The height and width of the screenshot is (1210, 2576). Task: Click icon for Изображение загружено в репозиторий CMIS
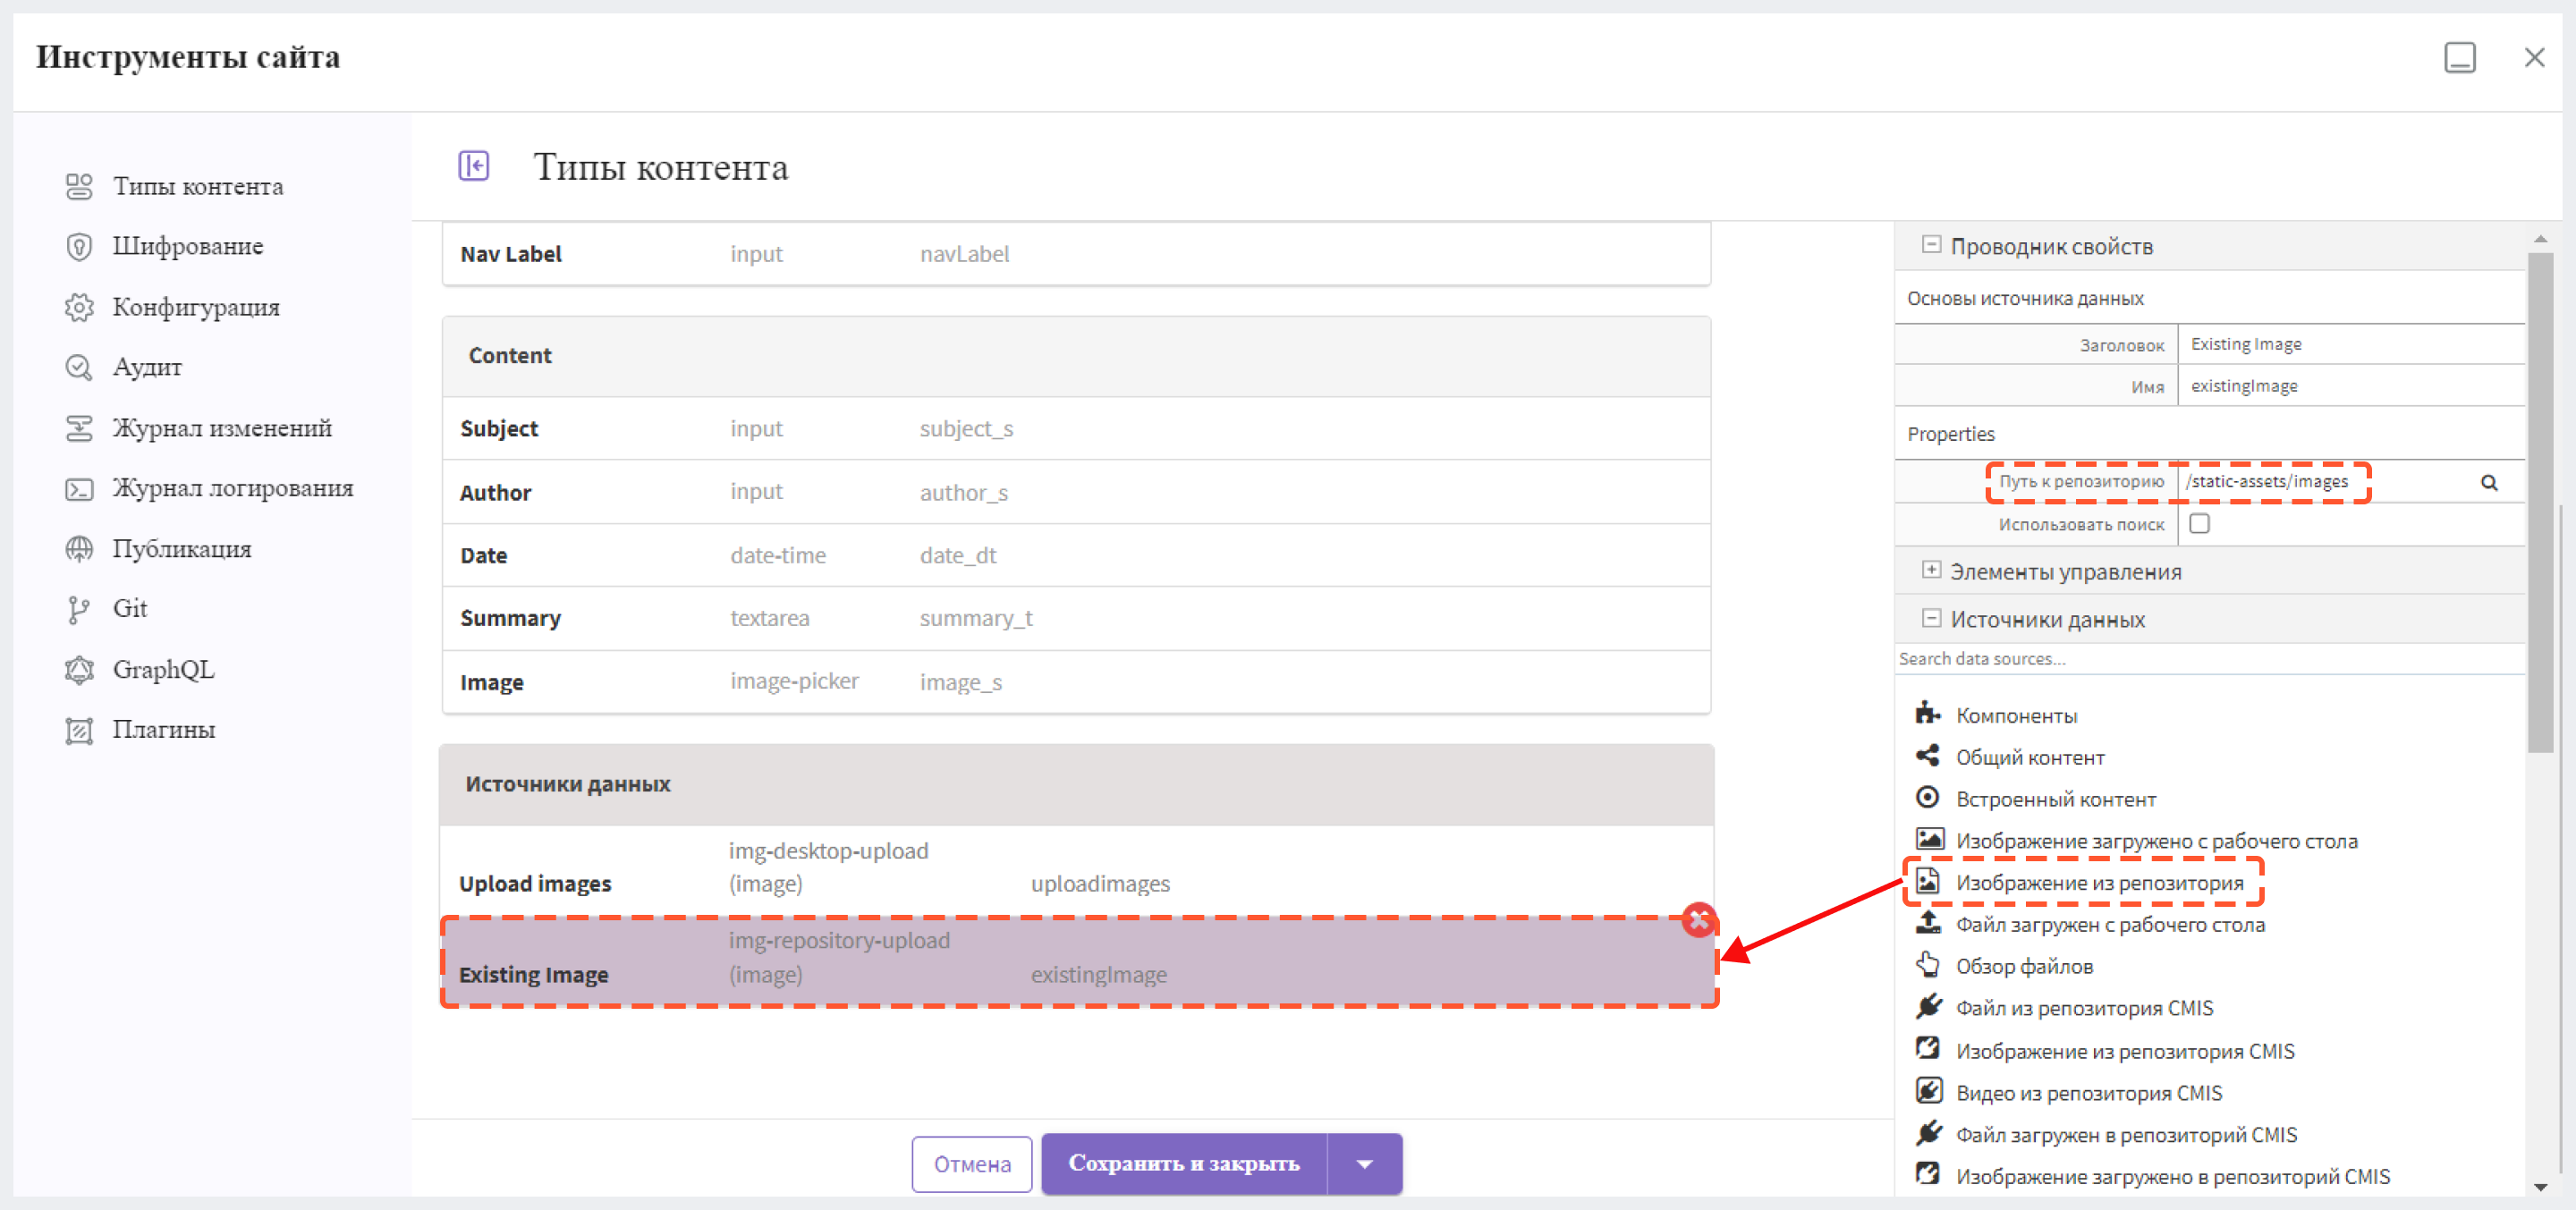pos(1928,1175)
